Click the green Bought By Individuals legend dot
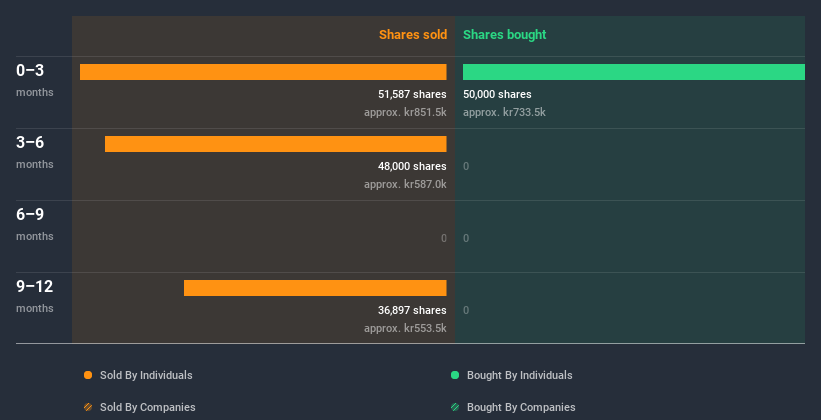Viewport: 821px width, 420px height. tap(455, 375)
